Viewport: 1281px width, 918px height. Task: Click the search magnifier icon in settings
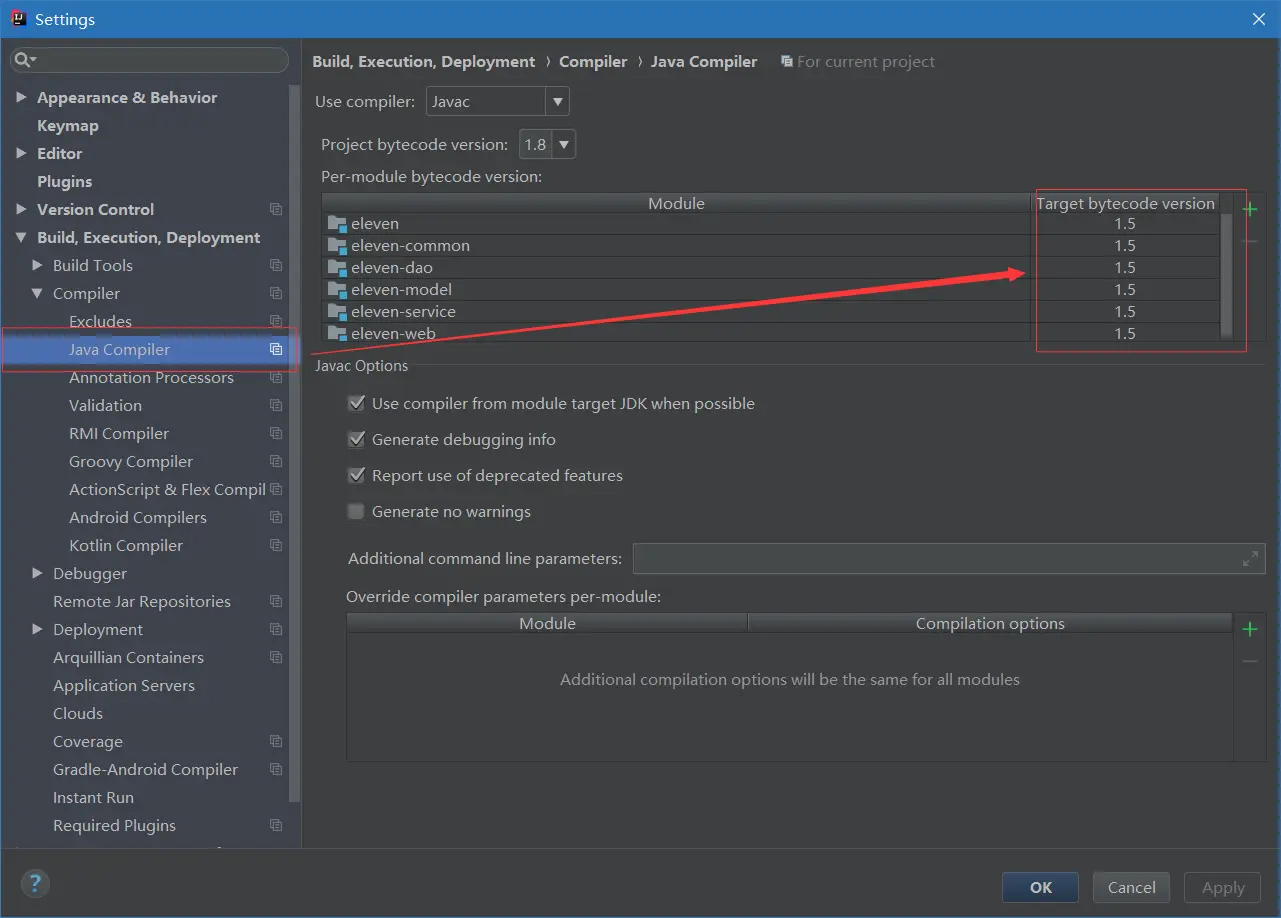pos(23,61)
